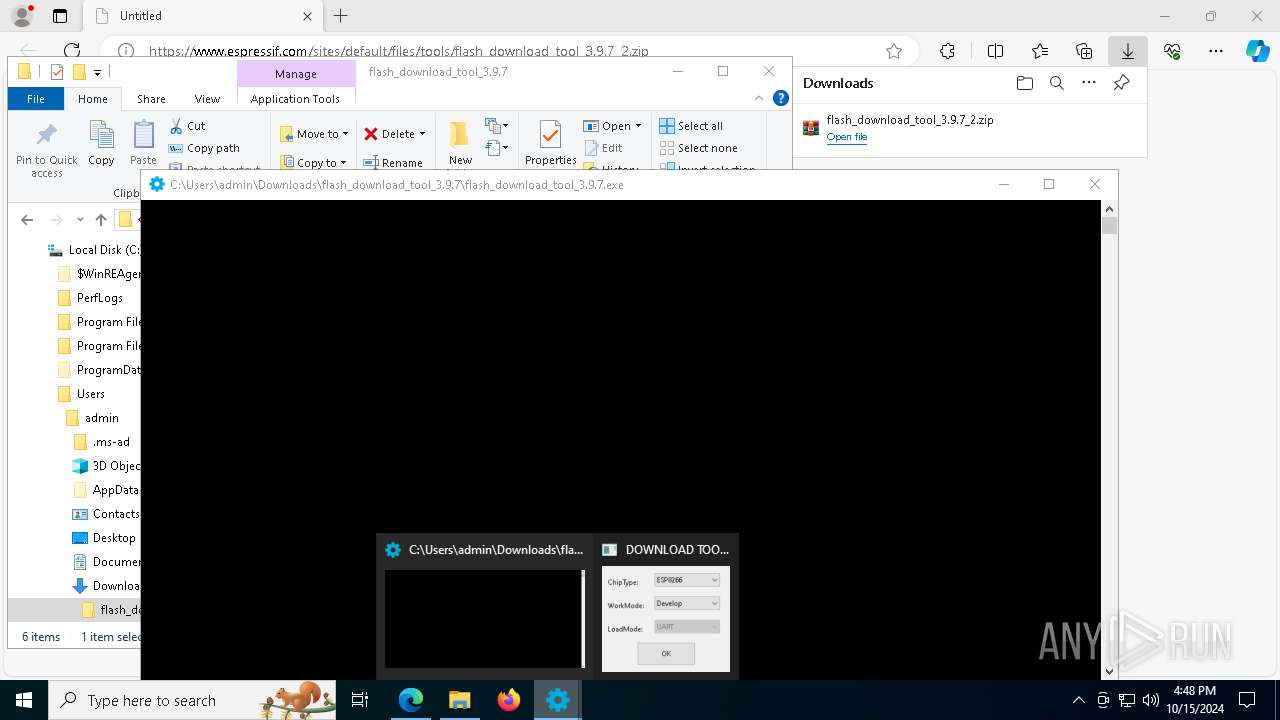
Task: Open Edge Favorites list icon
Action: pyautogui.click(x=1040, y=51)
